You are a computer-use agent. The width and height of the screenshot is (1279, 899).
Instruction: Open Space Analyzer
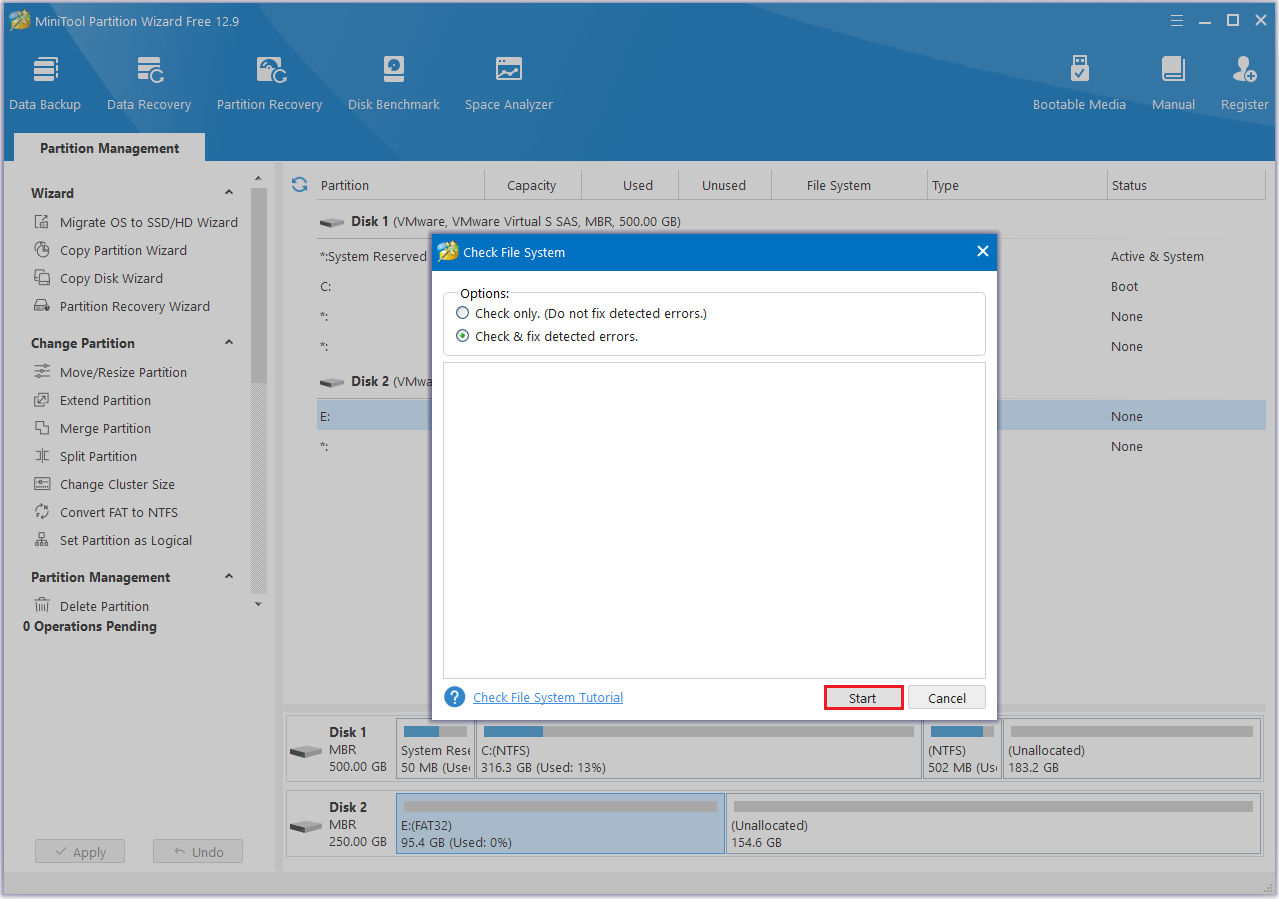click(509, 84)
